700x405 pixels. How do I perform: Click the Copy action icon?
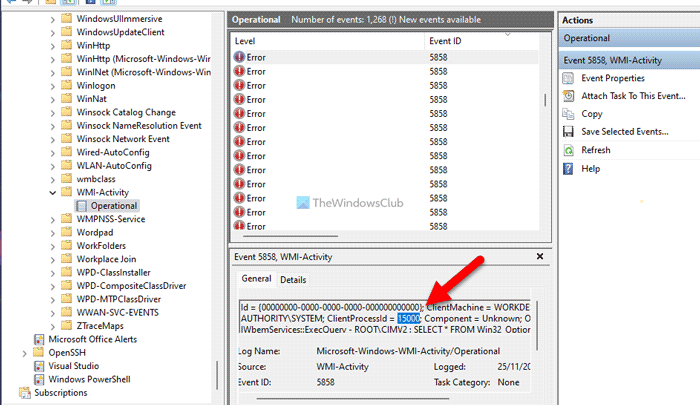click(568, 114)
